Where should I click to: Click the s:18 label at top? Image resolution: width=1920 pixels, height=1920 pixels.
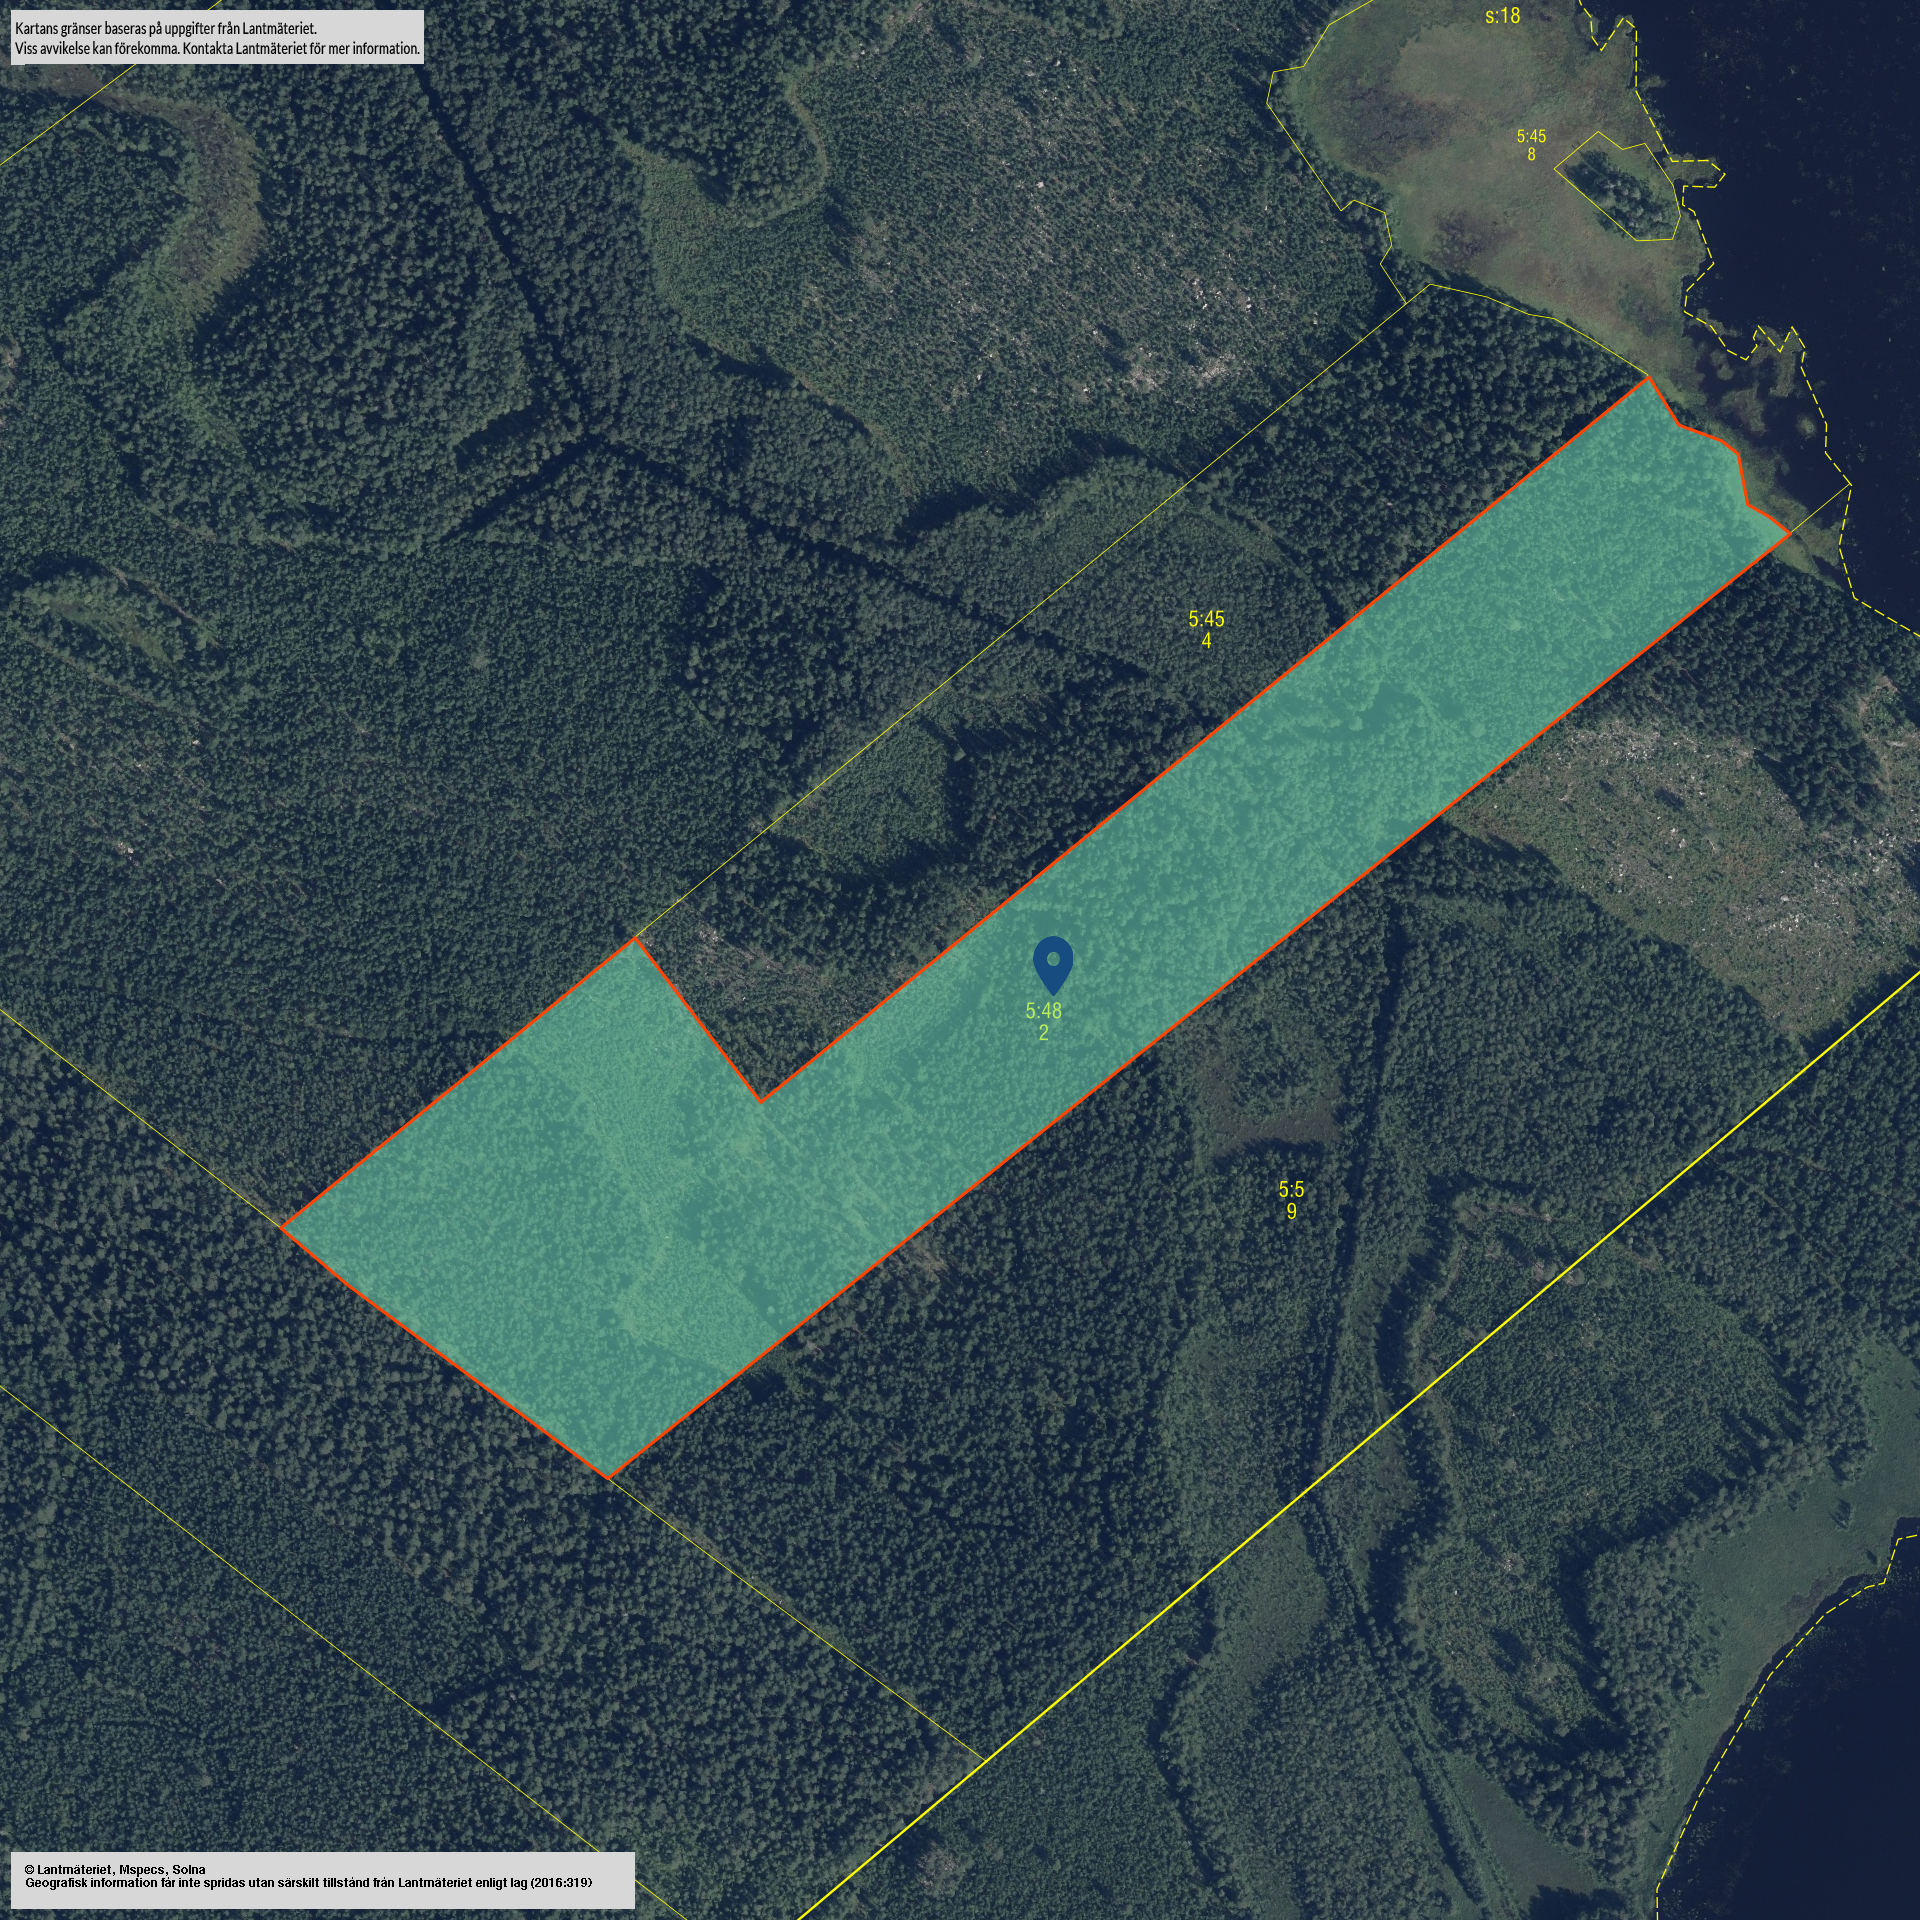coord(1502,16)
